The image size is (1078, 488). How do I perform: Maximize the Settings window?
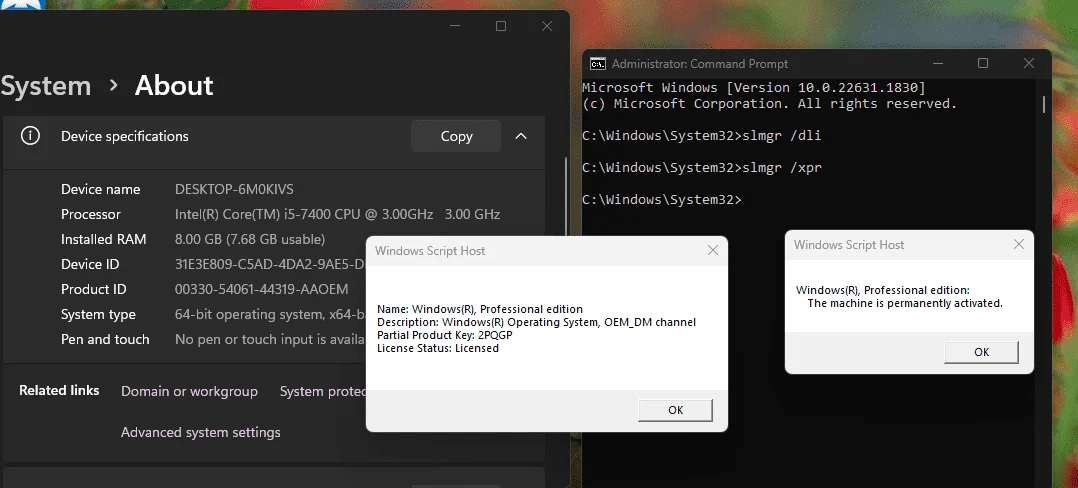(x=500, y=26)
